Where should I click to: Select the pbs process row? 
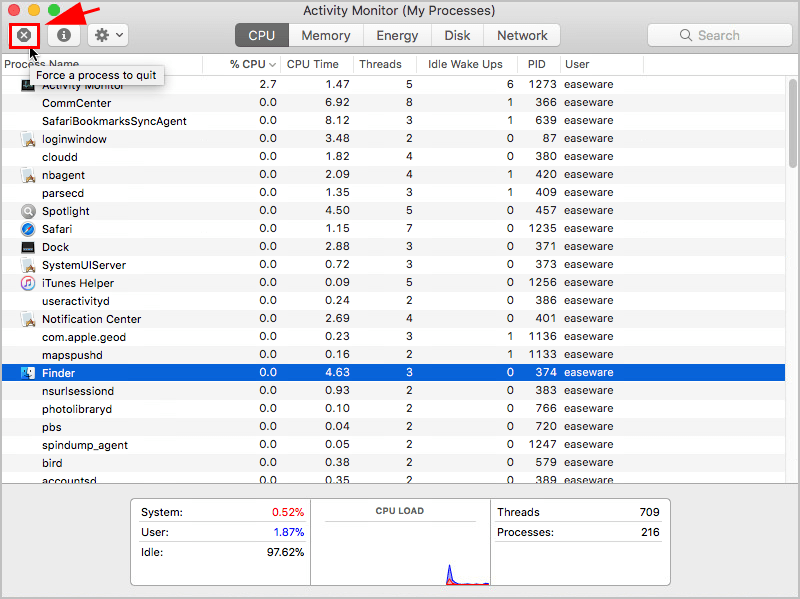coord(393,427)
